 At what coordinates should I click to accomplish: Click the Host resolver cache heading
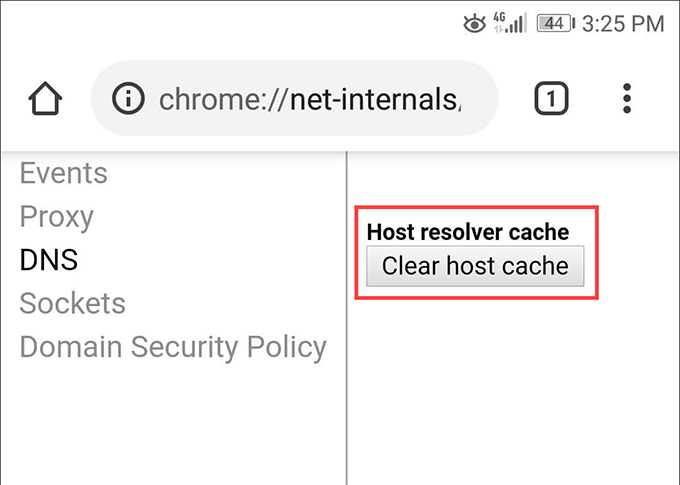467,232
